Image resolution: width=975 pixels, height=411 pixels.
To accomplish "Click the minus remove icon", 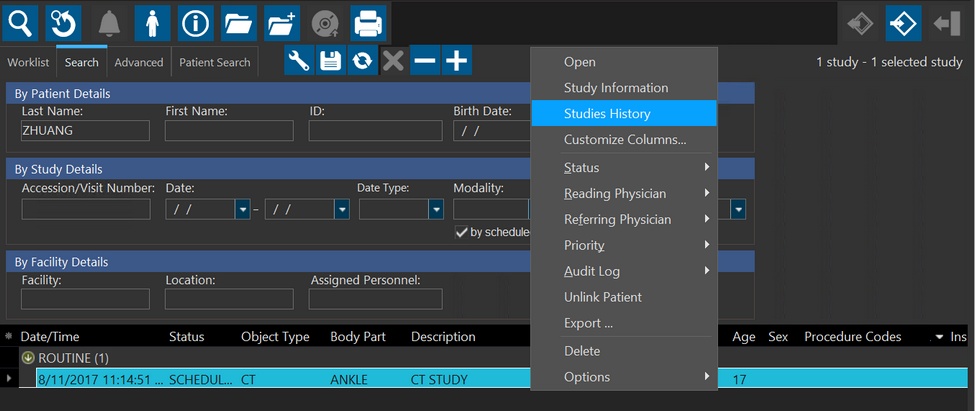I will [x=425, y=61].
